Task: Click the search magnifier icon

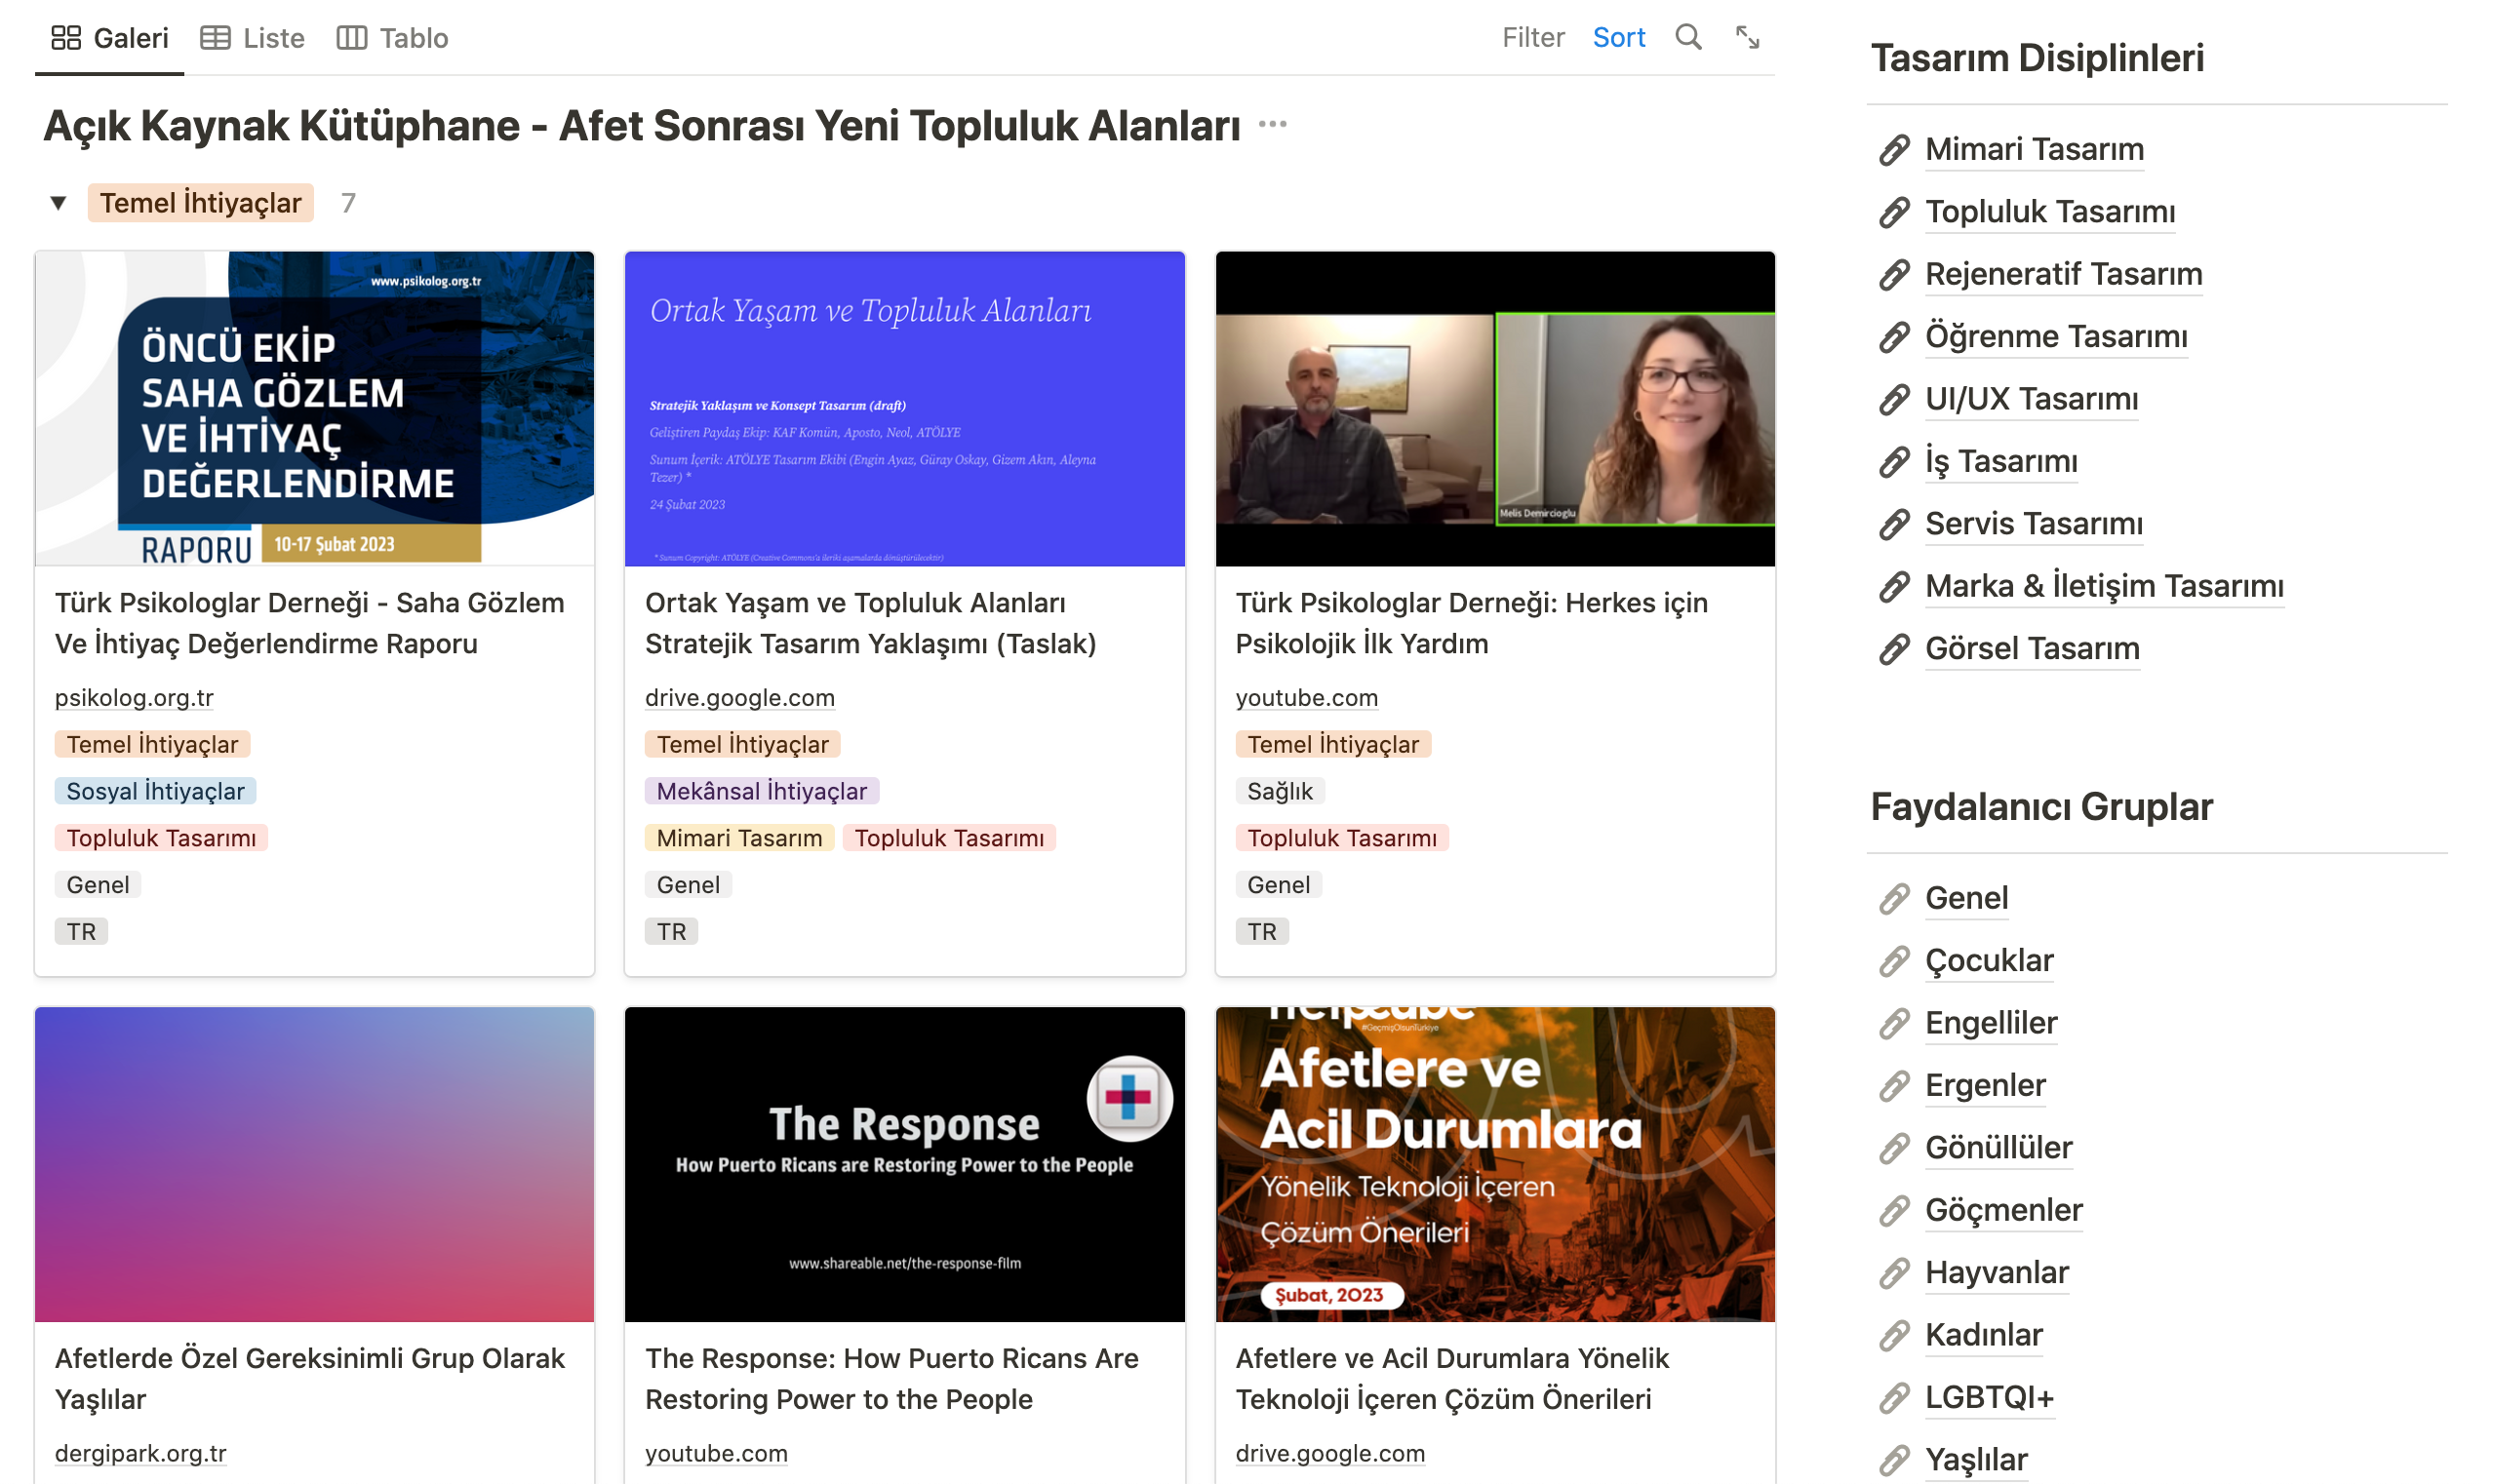Action: click(1687, 38)
